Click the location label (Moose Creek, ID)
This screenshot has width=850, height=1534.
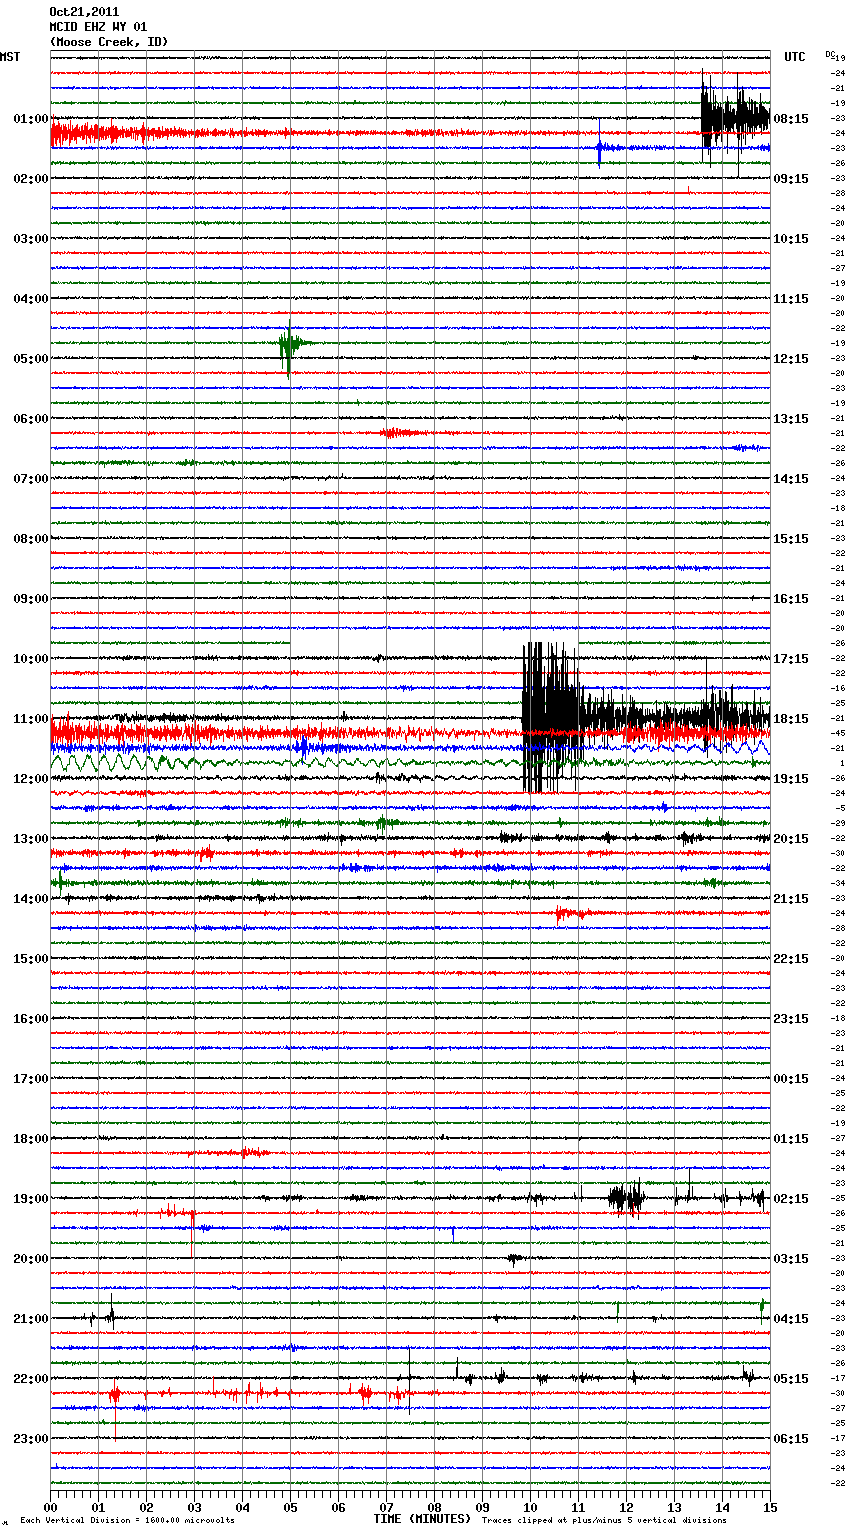[x=108, y=42]
